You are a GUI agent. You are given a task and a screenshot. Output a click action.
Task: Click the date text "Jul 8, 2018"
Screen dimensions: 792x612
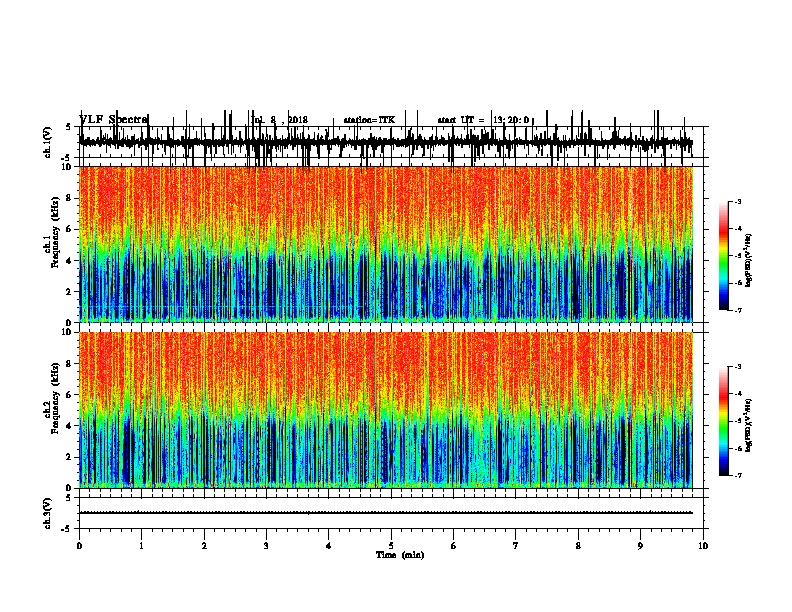[x=279, y=120]
